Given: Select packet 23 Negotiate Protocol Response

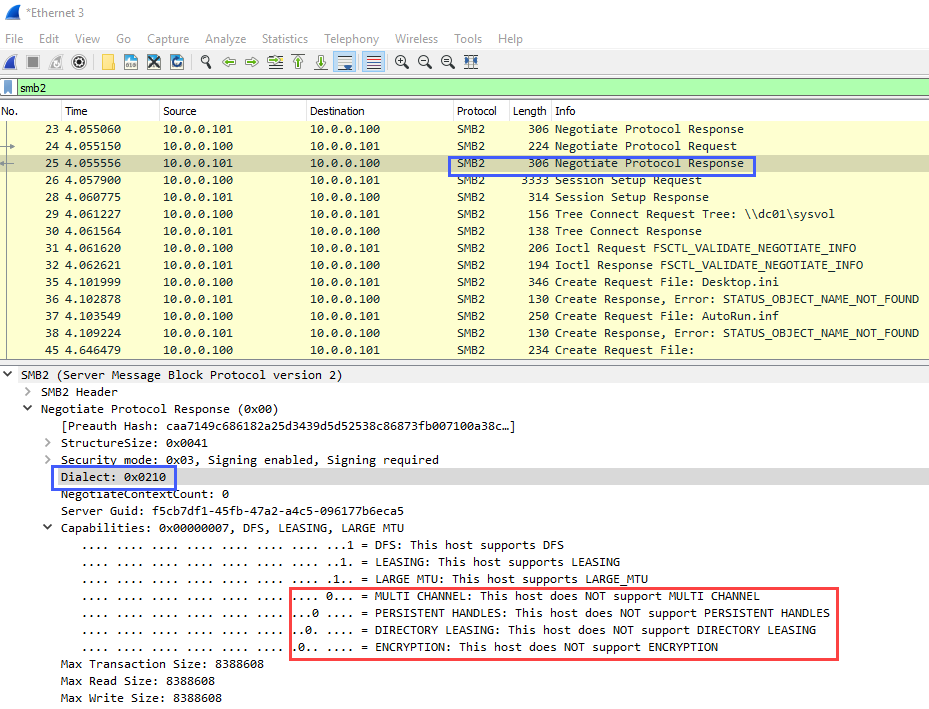Looking at the screenshot, I should tap(464, 129).
